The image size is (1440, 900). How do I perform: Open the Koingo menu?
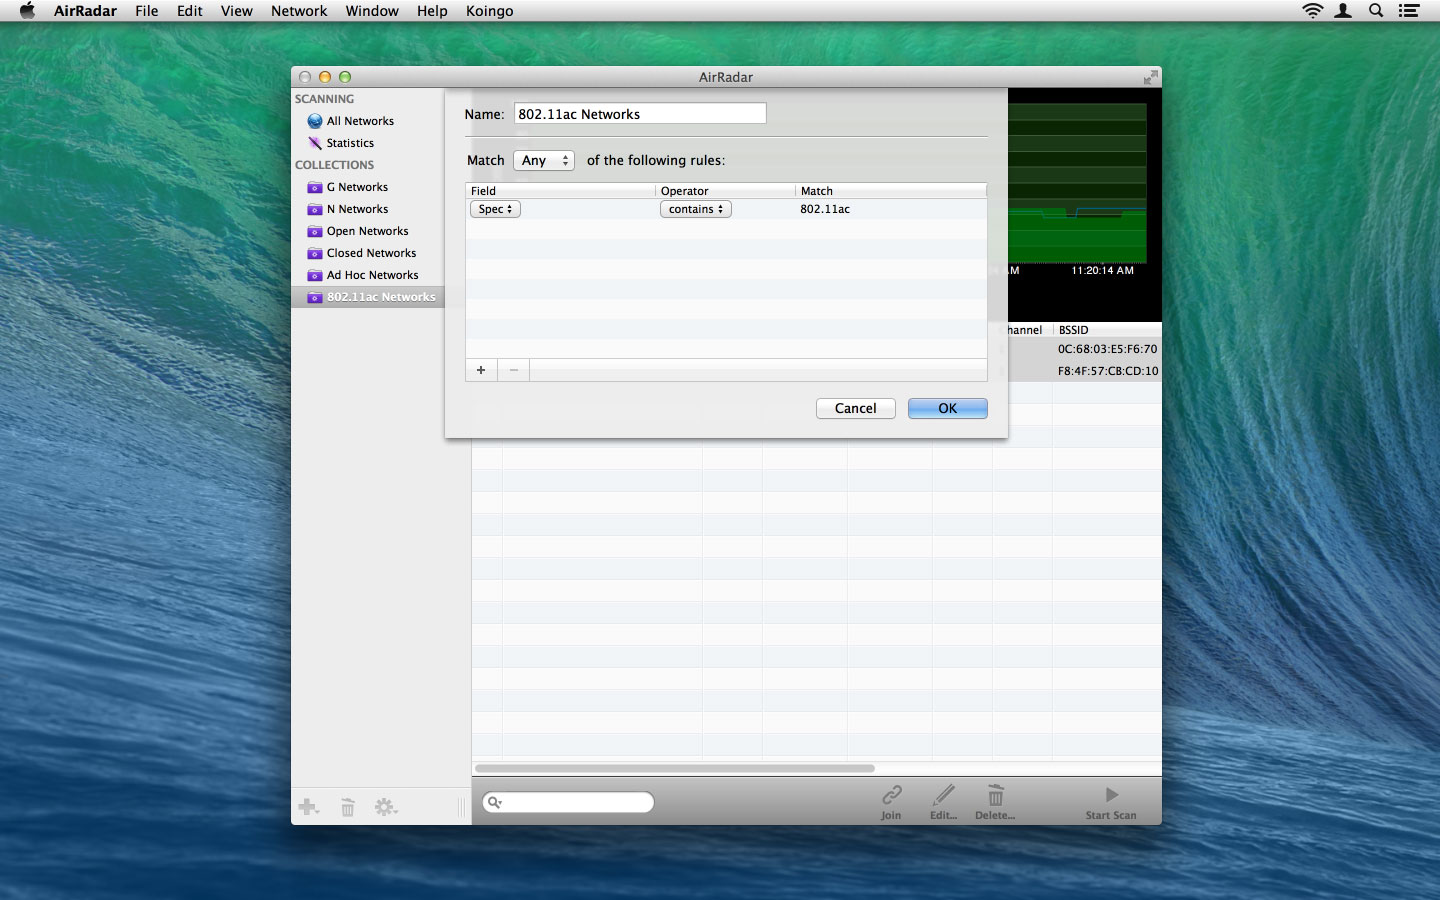point(490,11)
